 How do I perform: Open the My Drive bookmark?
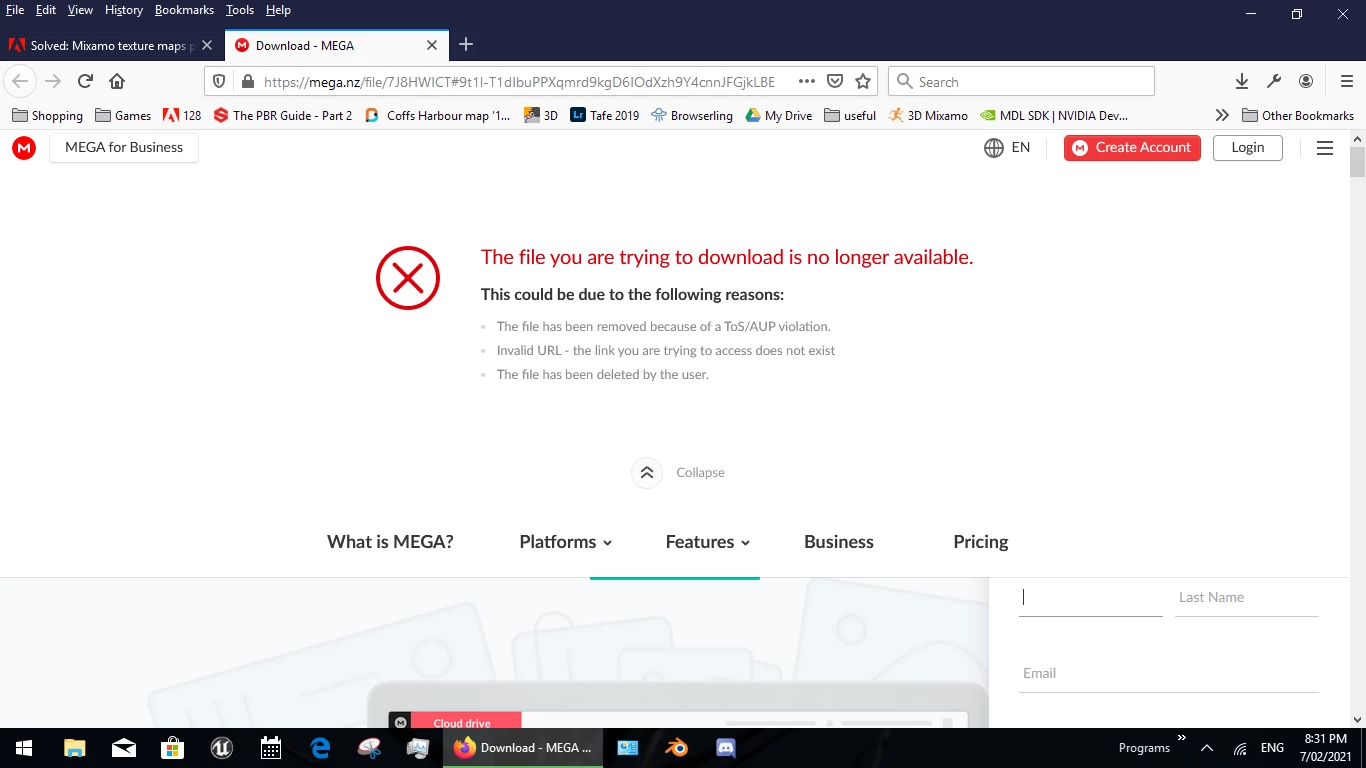778,115
